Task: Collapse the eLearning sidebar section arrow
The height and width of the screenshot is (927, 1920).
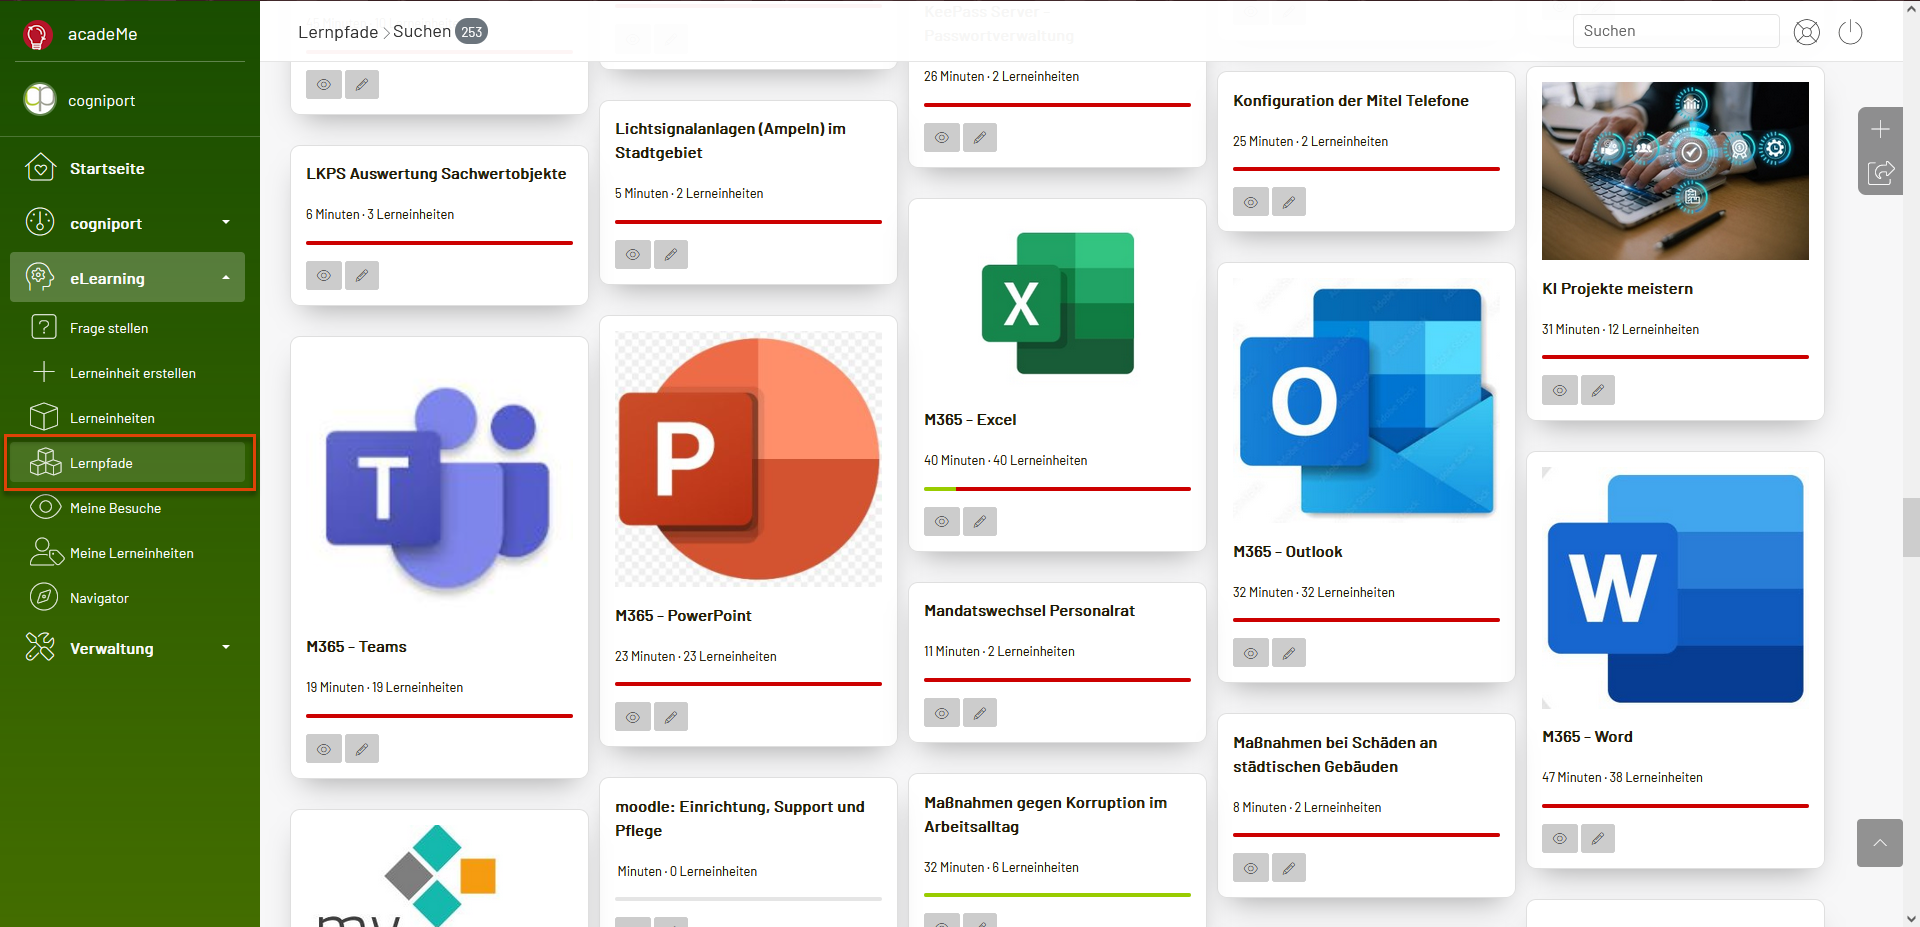Action: (x=226, y=277)
